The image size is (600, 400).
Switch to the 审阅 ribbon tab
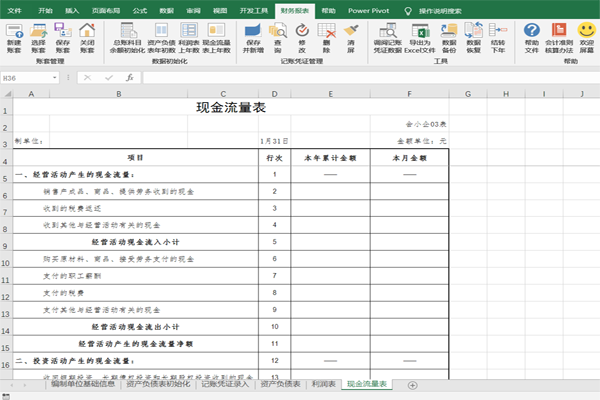pos(193,11)
